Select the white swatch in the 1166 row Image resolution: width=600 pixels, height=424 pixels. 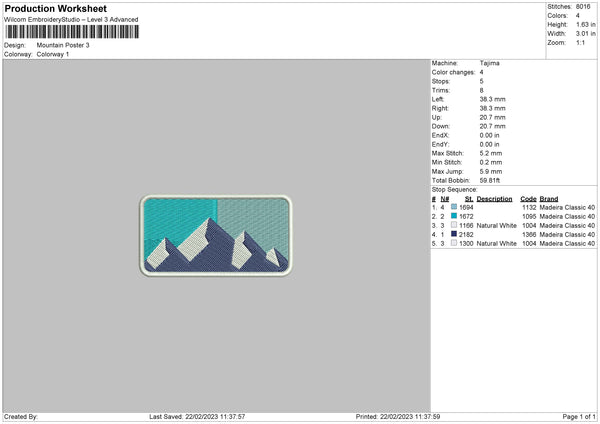tap(454, 225)
